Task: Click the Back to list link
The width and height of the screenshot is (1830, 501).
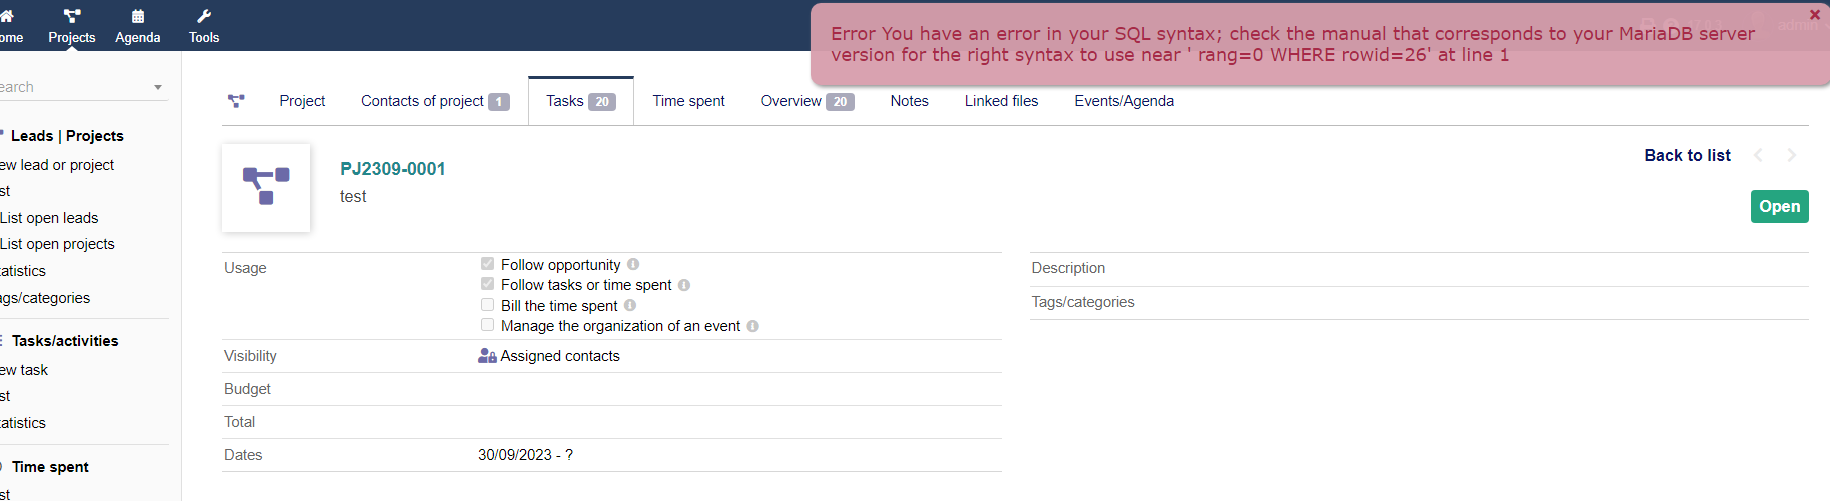Action: [x=1687, y=155]
